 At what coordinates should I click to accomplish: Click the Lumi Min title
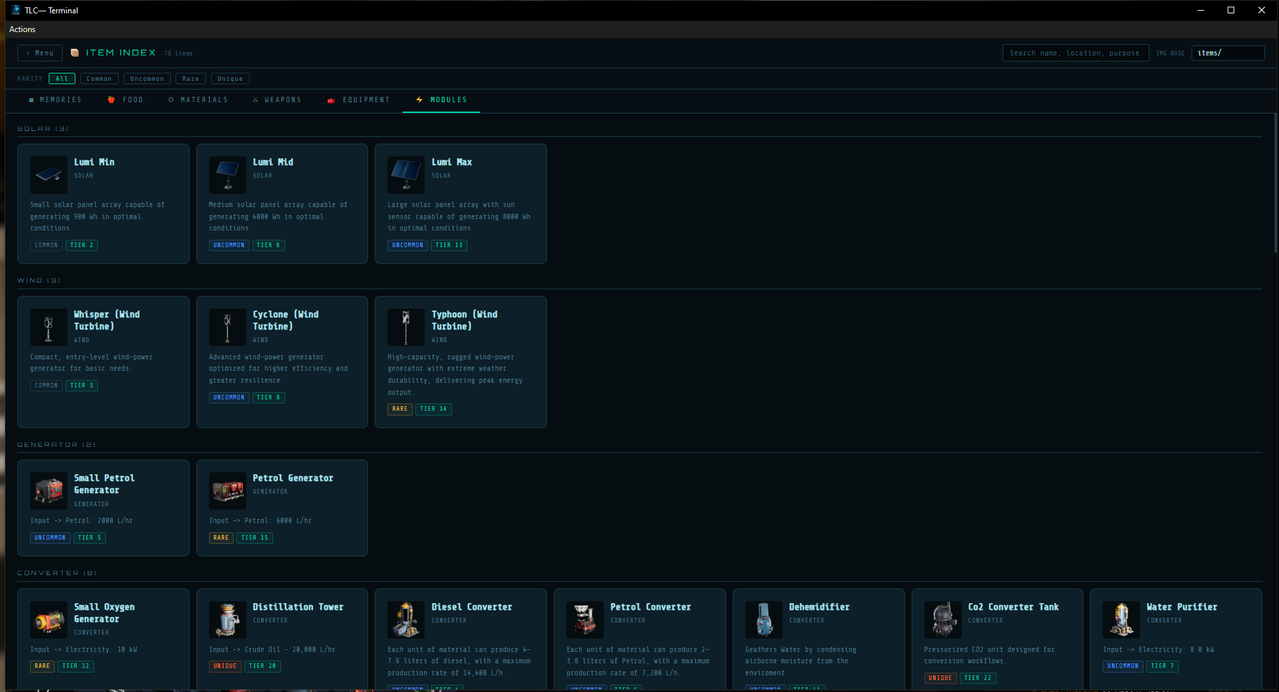(94, 162)
